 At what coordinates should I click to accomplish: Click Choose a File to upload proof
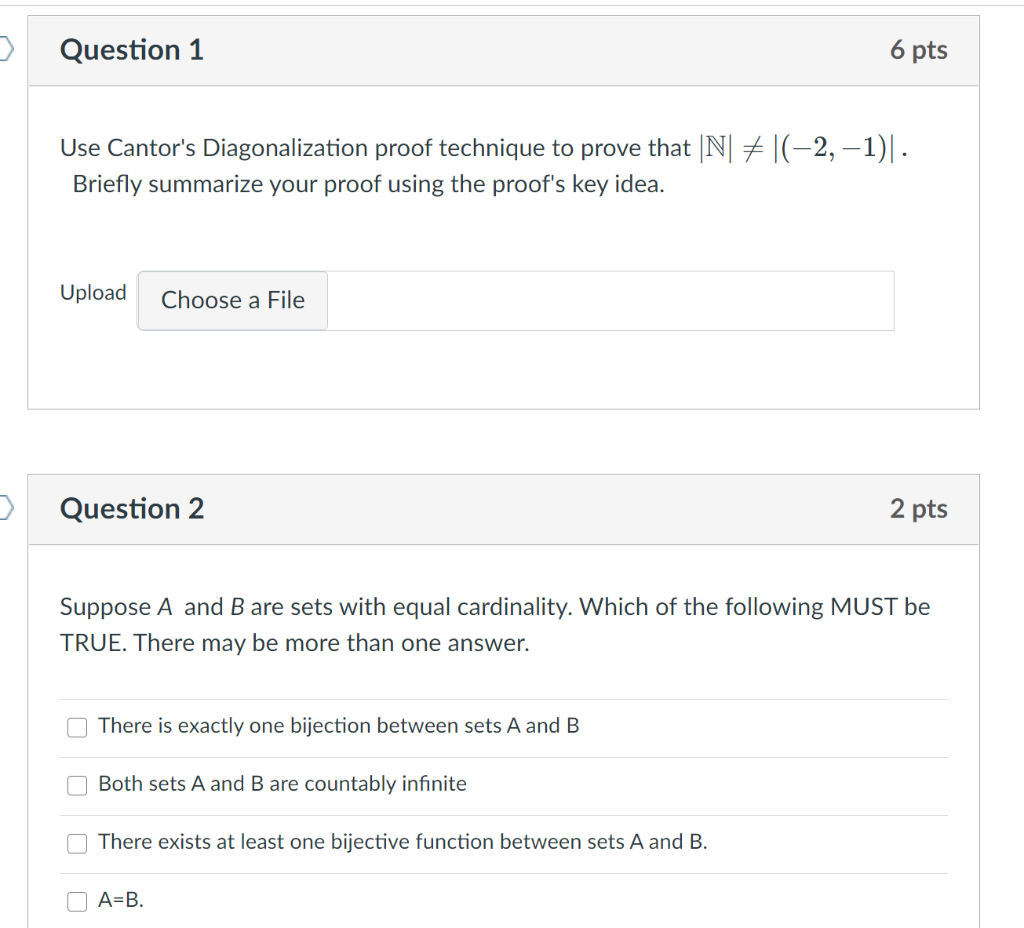tap(232, 300)
